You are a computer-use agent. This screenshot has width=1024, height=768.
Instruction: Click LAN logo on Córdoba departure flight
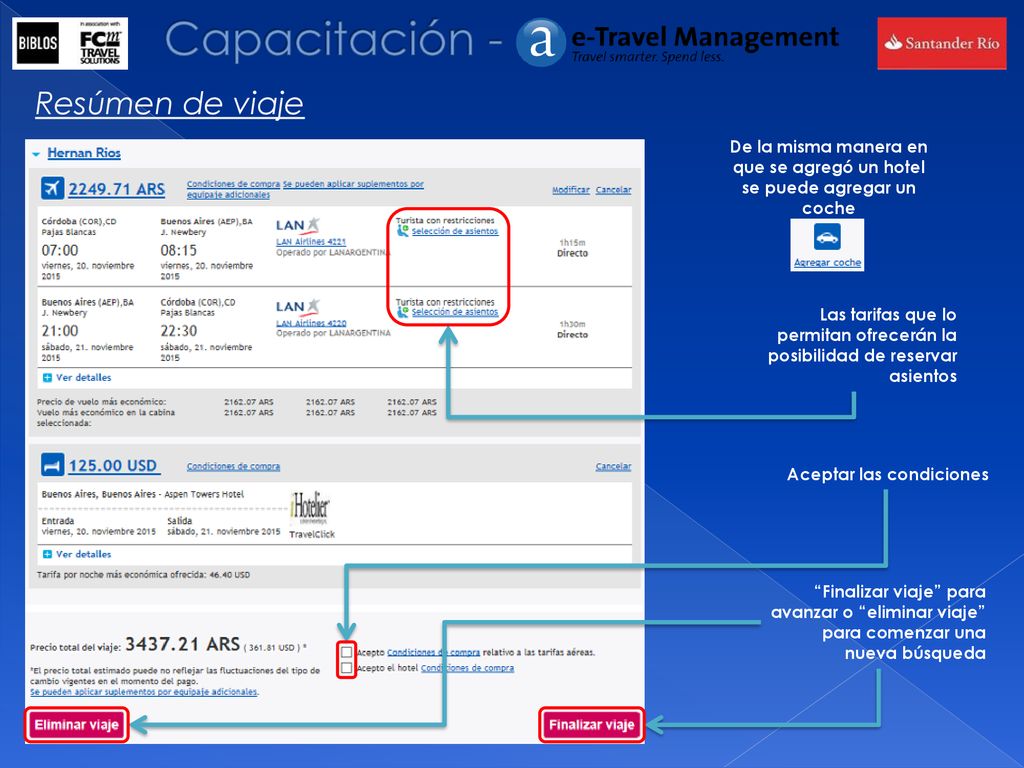[298, 225]
